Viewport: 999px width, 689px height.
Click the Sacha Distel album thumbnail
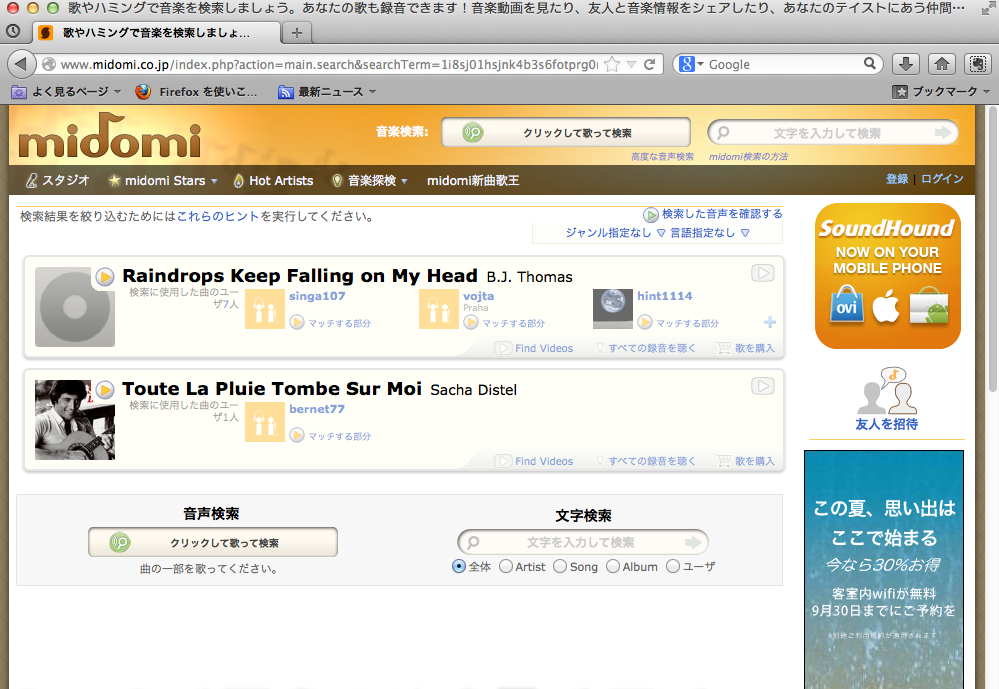[x=75, y=420]
